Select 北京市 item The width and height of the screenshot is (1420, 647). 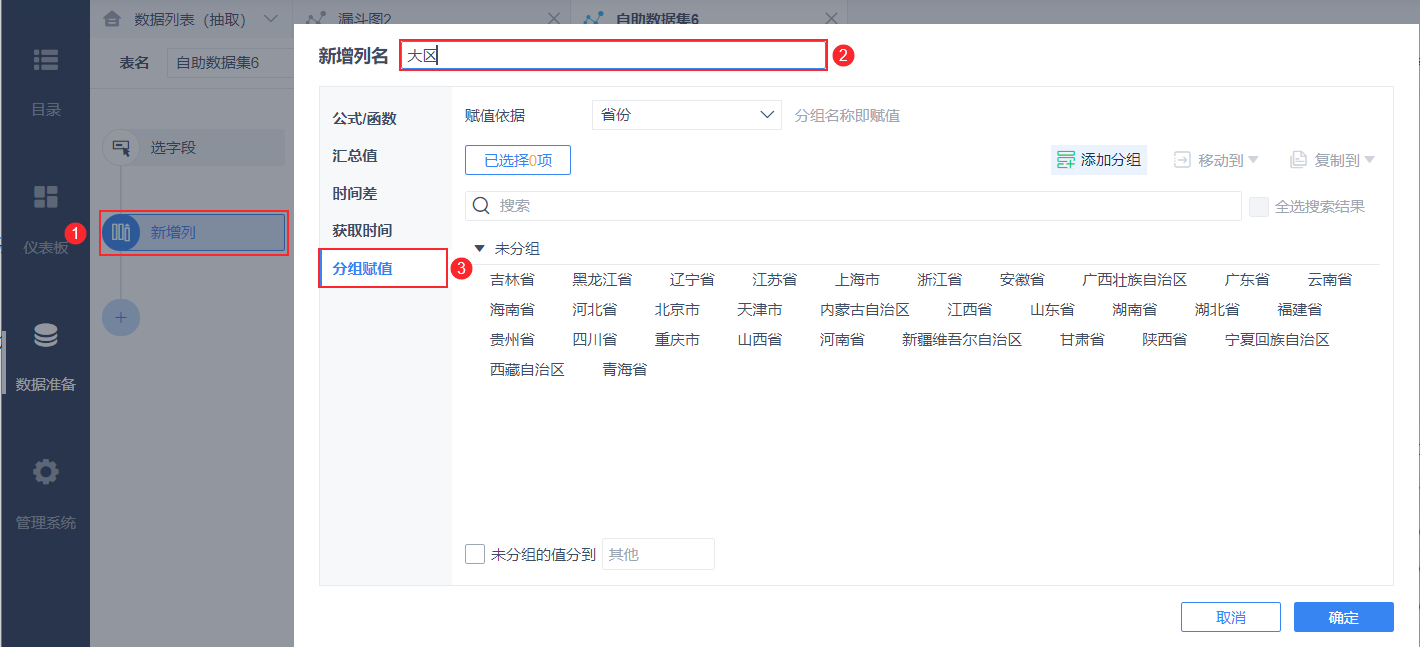tap(677, 310)
